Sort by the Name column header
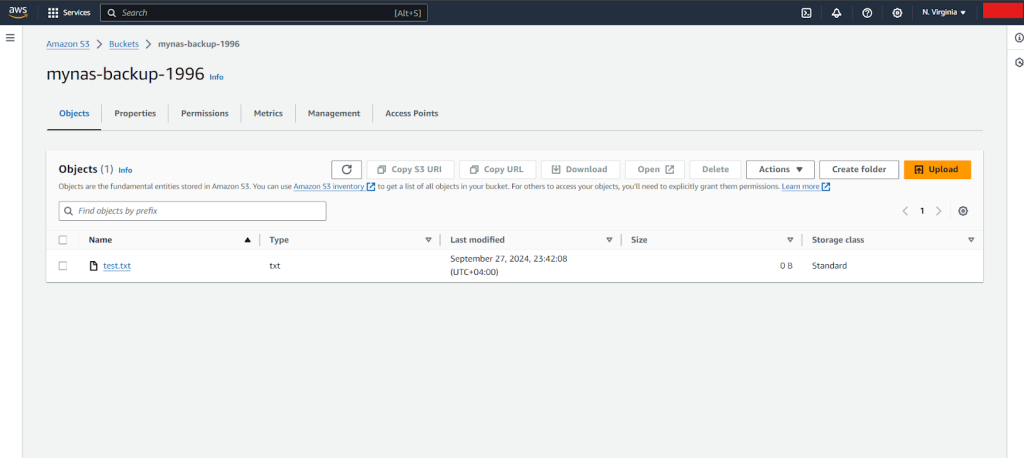The height and width of the screenshot is (458, 1024). point(100,240)
